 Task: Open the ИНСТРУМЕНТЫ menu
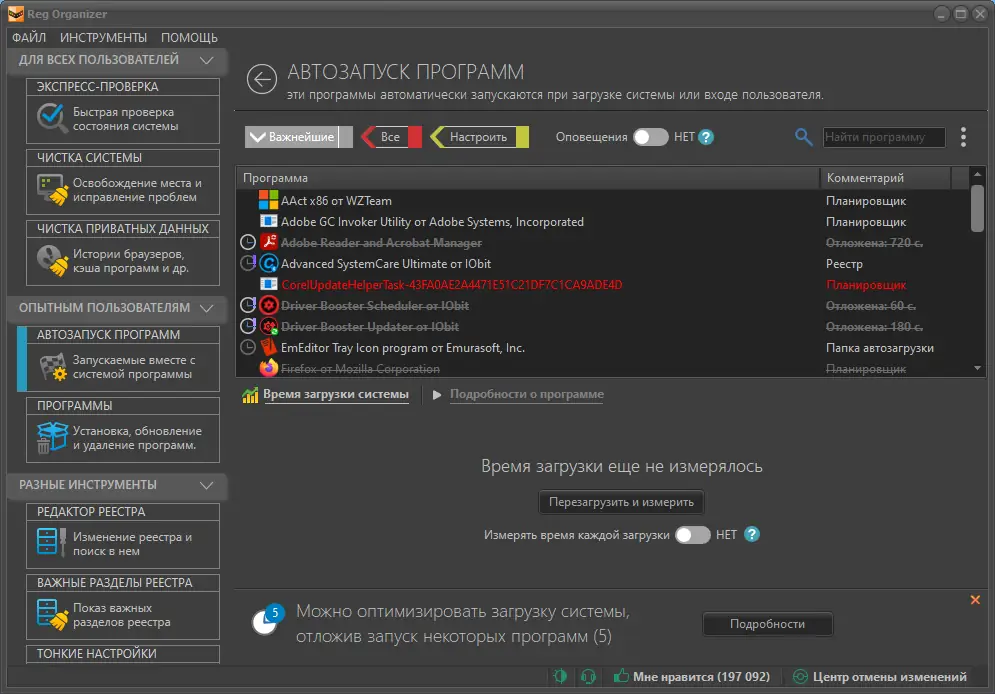[x=103, y=37]
